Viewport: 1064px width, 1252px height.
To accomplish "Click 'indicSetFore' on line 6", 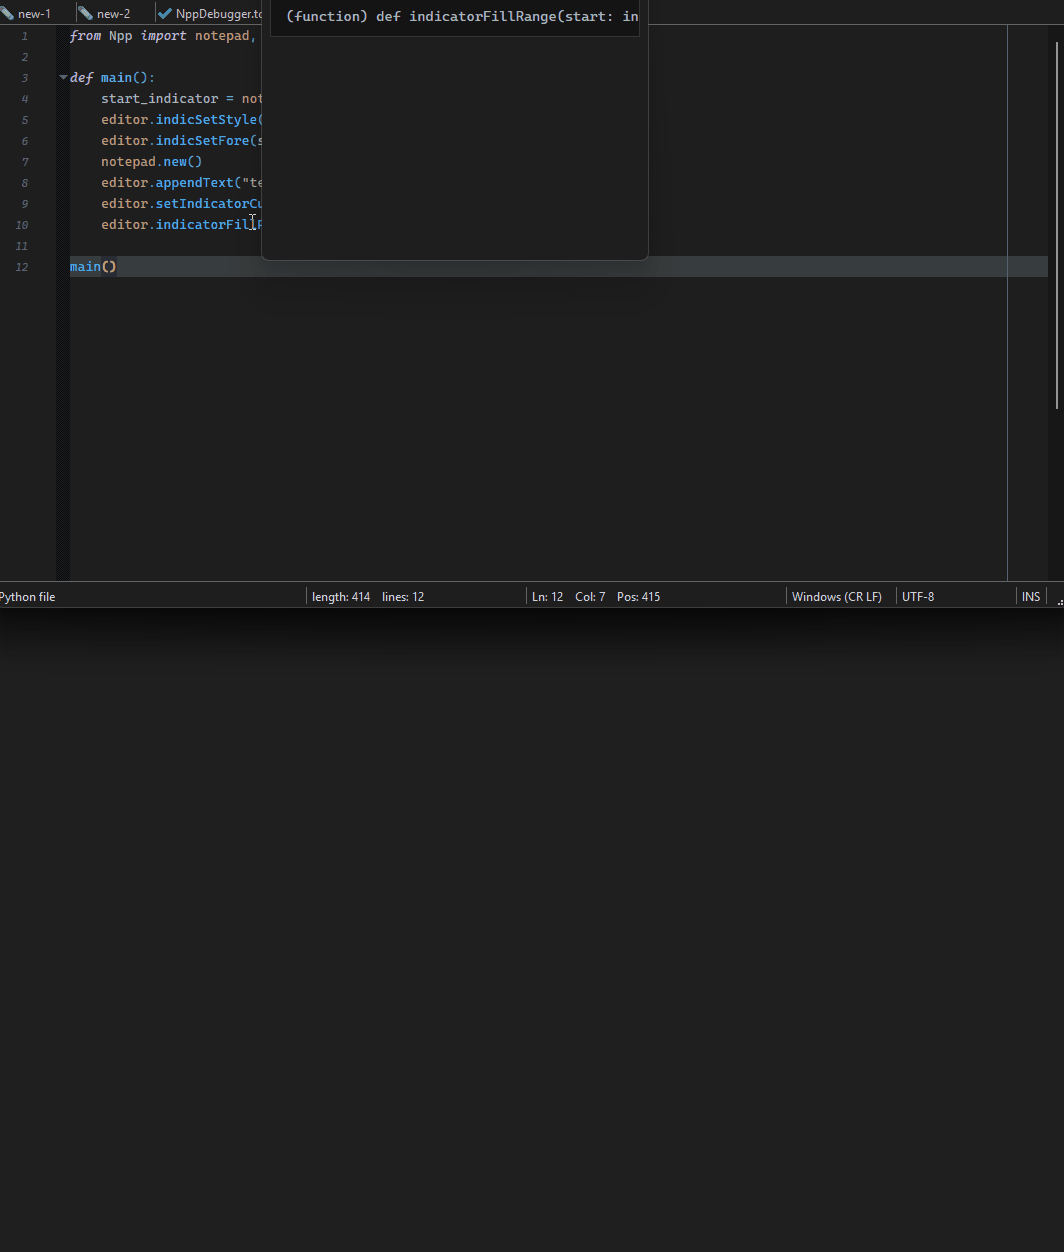I will coord(202,141).
